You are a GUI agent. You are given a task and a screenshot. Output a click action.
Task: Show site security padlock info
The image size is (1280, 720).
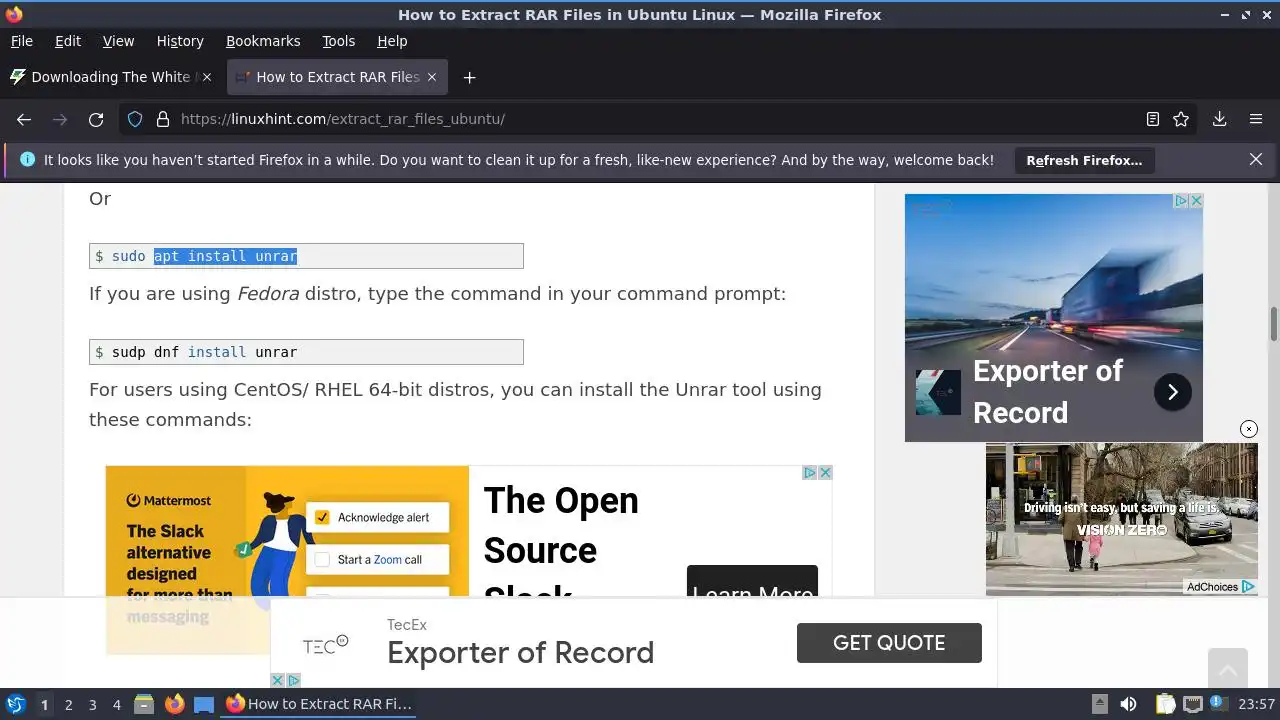pos(163,119)
